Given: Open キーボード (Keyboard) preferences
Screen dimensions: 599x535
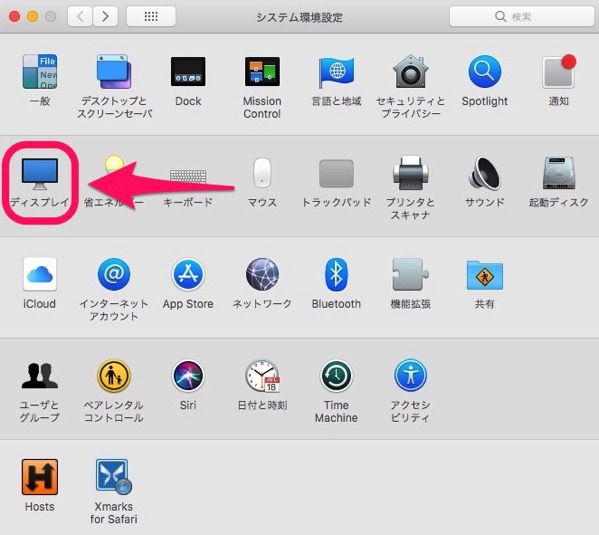Looking at the screenshot, I should point(188,177).
